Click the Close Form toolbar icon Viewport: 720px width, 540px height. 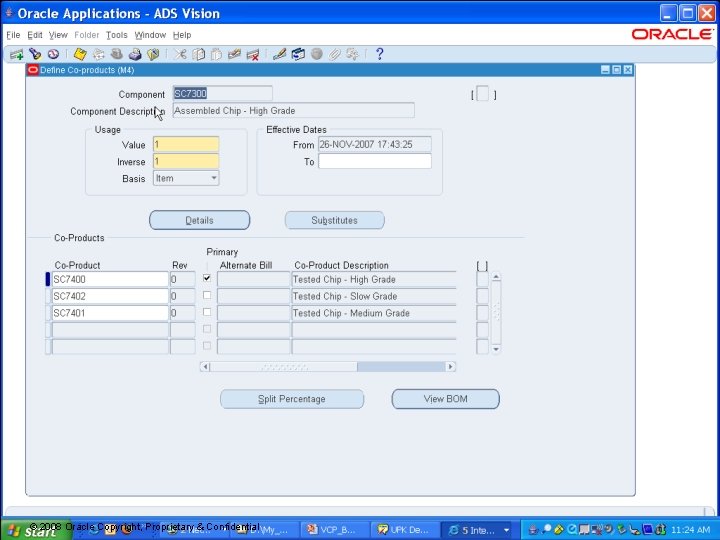pyautogui.click(x=153, y=55)
